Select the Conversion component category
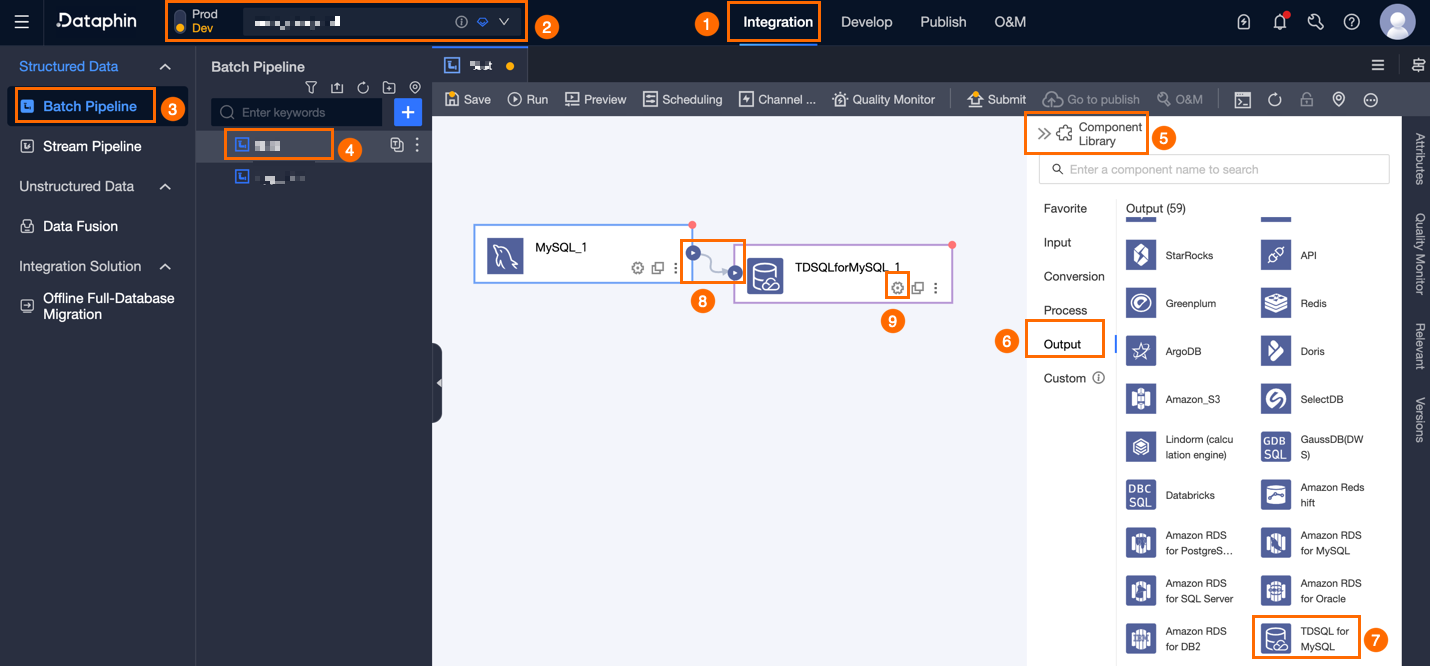The height and width of the screenshot is (666, 1430). click(1074, 276)
